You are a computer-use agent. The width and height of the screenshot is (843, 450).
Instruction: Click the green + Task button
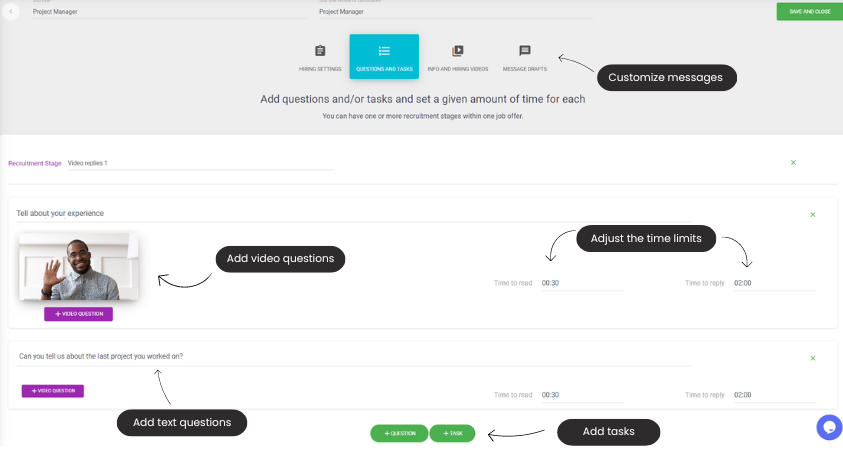(452, 433)
